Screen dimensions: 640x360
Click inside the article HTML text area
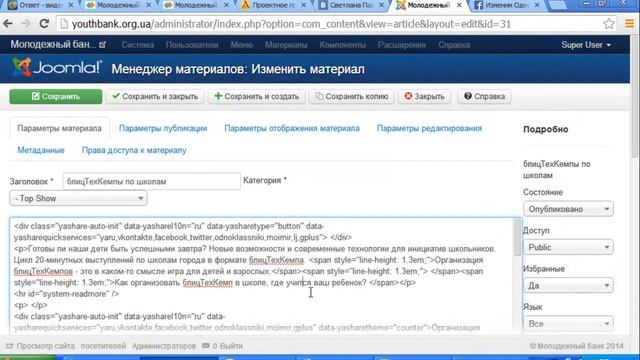point(261,276)
